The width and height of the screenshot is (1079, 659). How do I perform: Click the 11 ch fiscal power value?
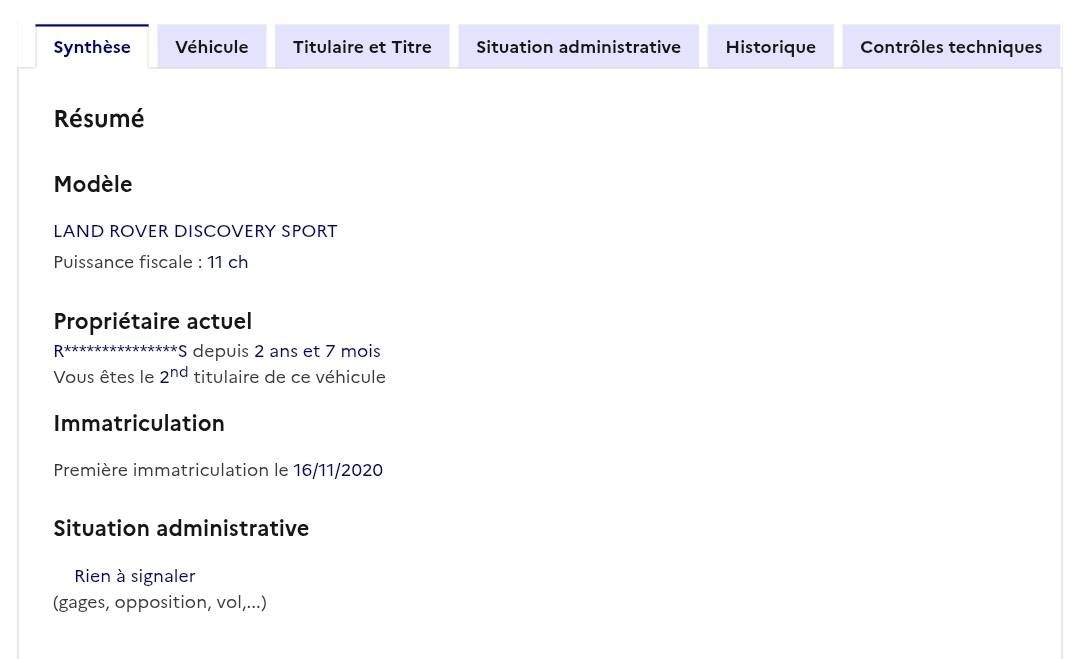pyautogui.click(x=228, y=262)
